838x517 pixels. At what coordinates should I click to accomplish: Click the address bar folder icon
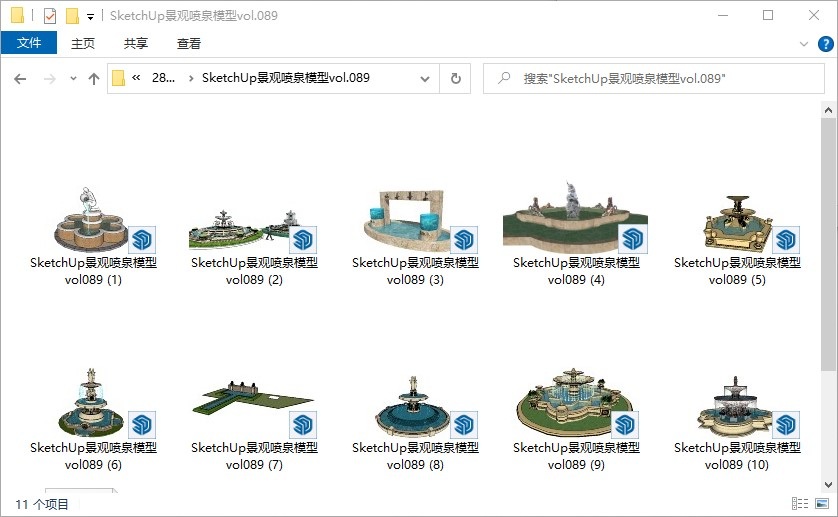coord(118,78)
